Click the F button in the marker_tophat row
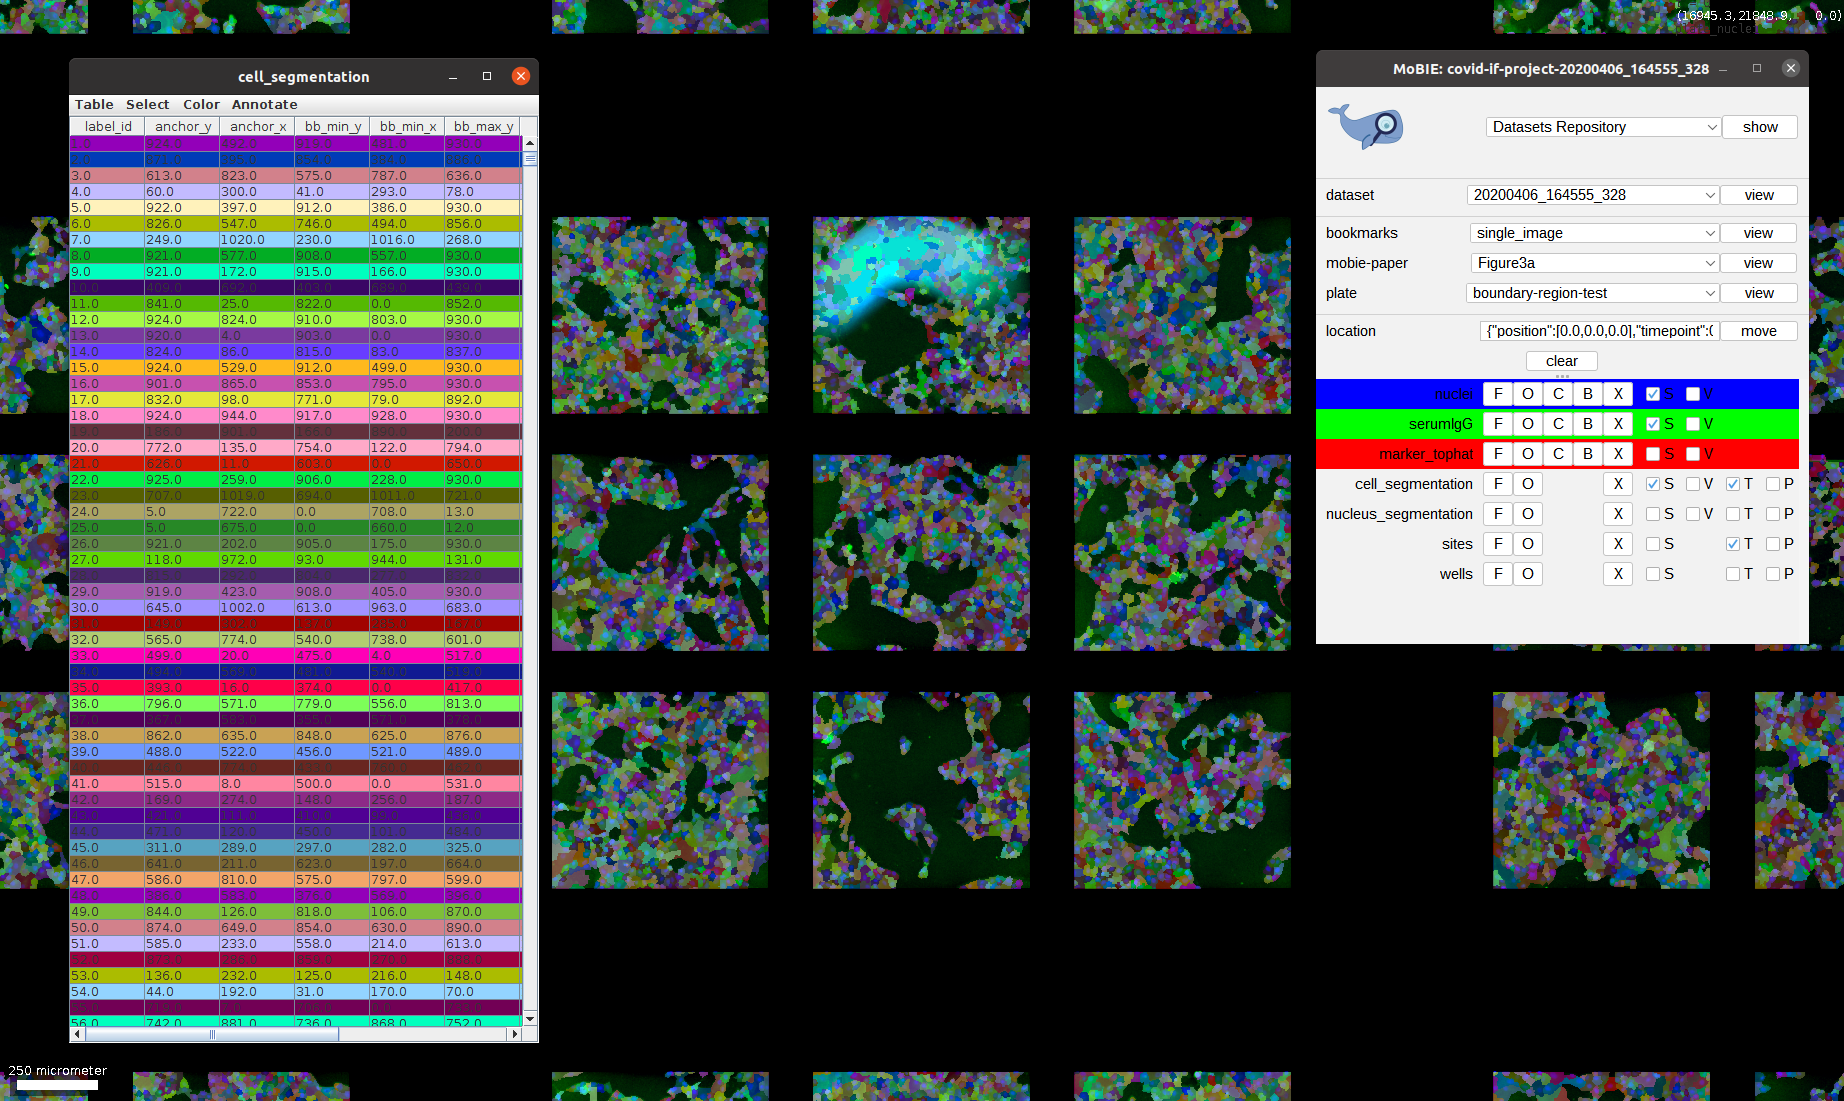Image resolution: width=1844 pixels, height=1101 pixels. (1497, 454)
